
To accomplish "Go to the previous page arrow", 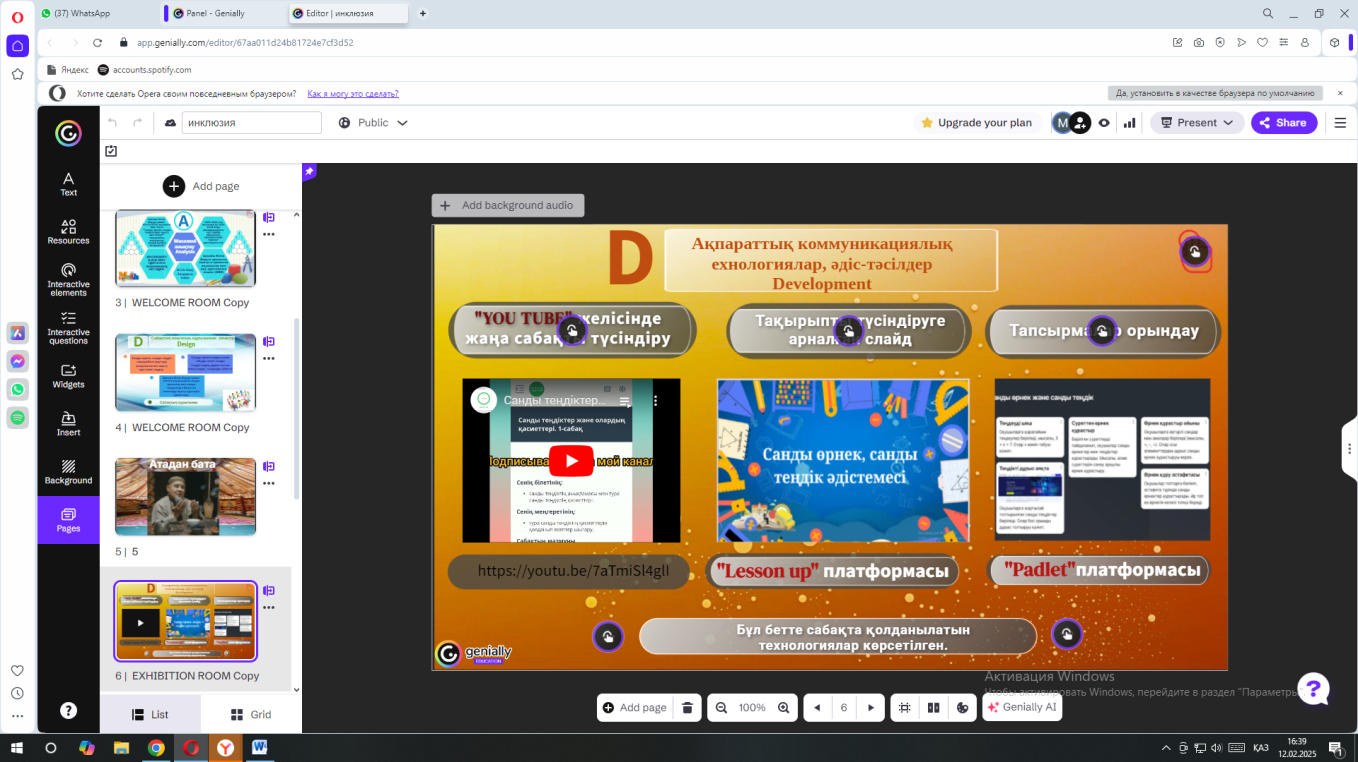I will pos(817,708).
